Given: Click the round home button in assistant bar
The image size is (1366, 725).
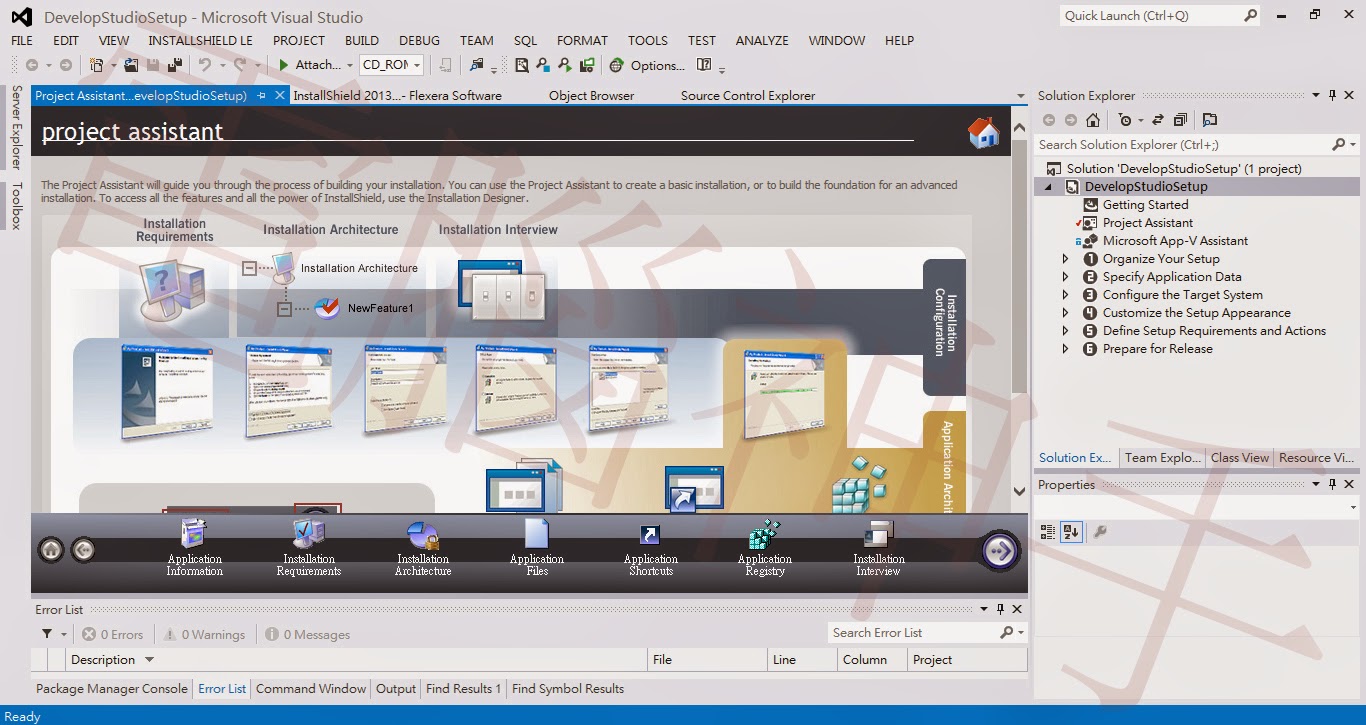Looking at the screenshot, I should point(51,549).
